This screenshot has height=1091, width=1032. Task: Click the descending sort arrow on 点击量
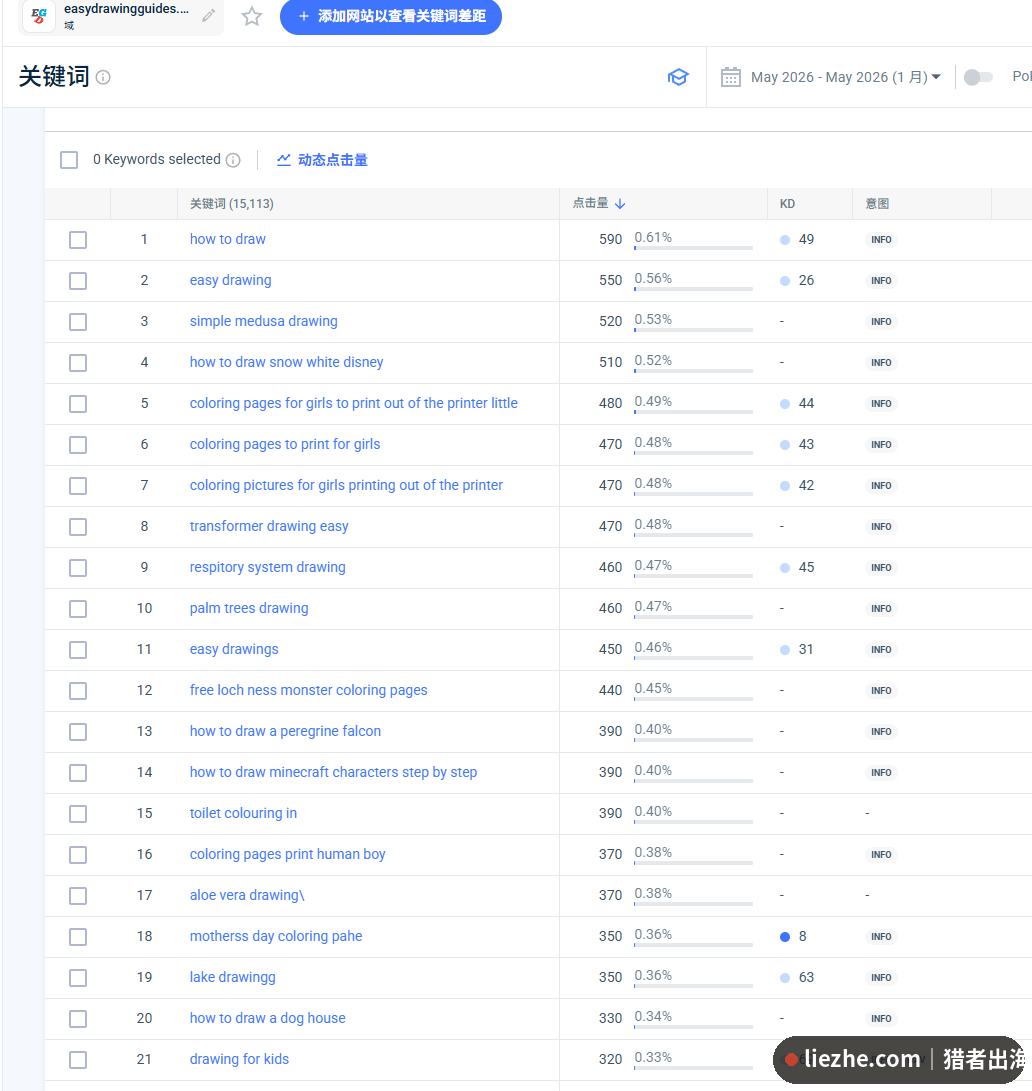pyautogui.click(x=620, y=204)
